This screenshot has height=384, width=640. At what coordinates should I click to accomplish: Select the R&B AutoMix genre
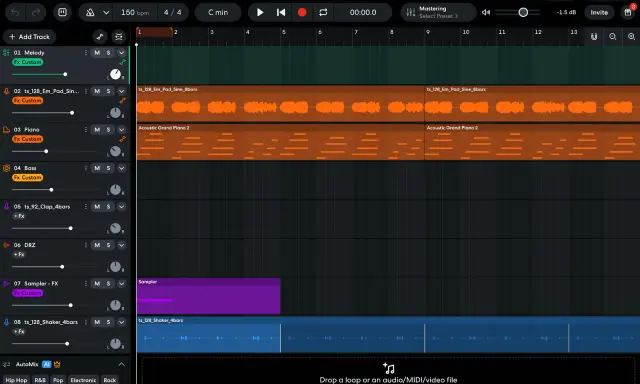(40, 380)
